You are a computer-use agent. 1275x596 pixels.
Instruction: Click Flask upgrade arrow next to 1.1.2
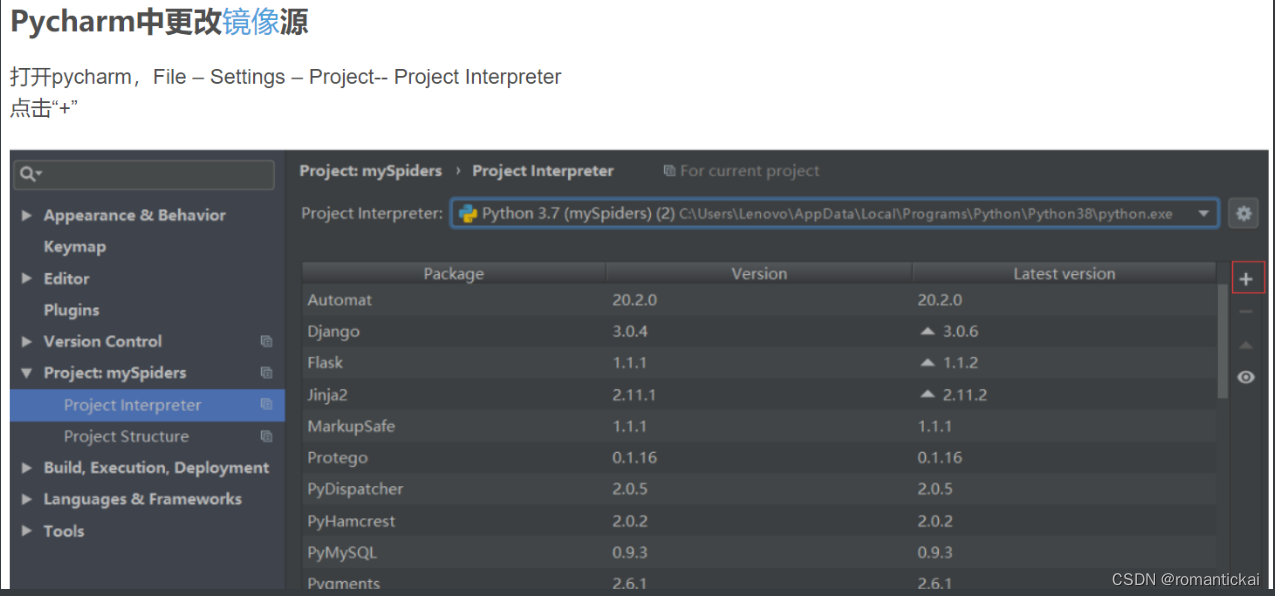point(927,362)
